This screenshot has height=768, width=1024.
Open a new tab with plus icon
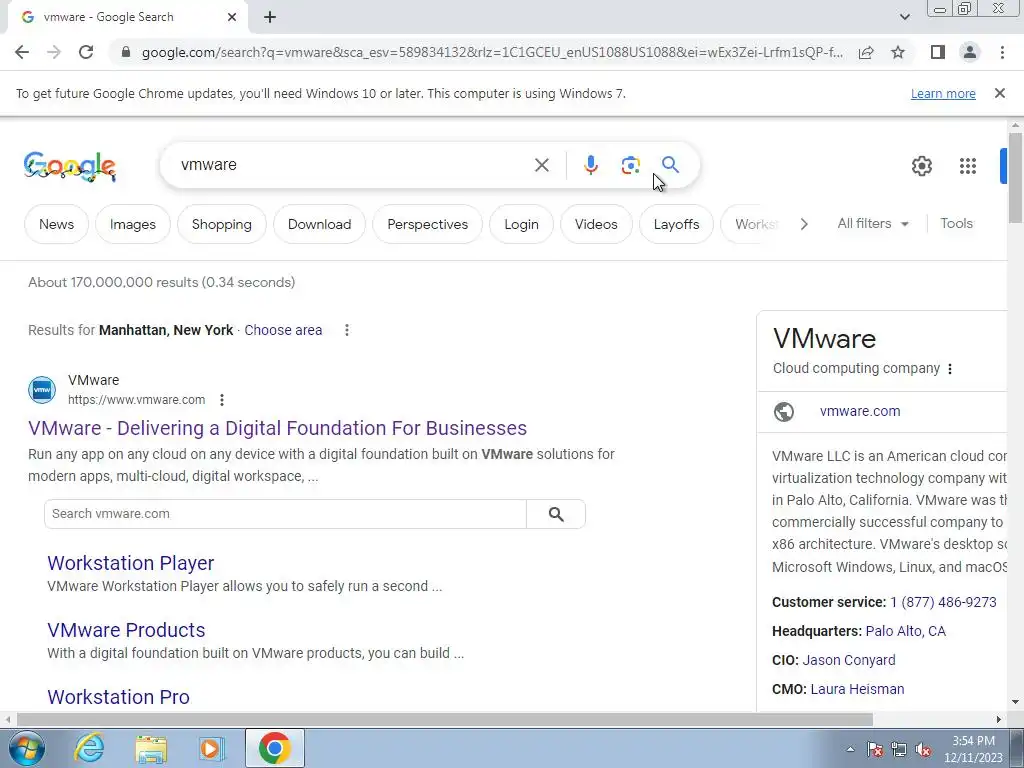click(270, 18)
